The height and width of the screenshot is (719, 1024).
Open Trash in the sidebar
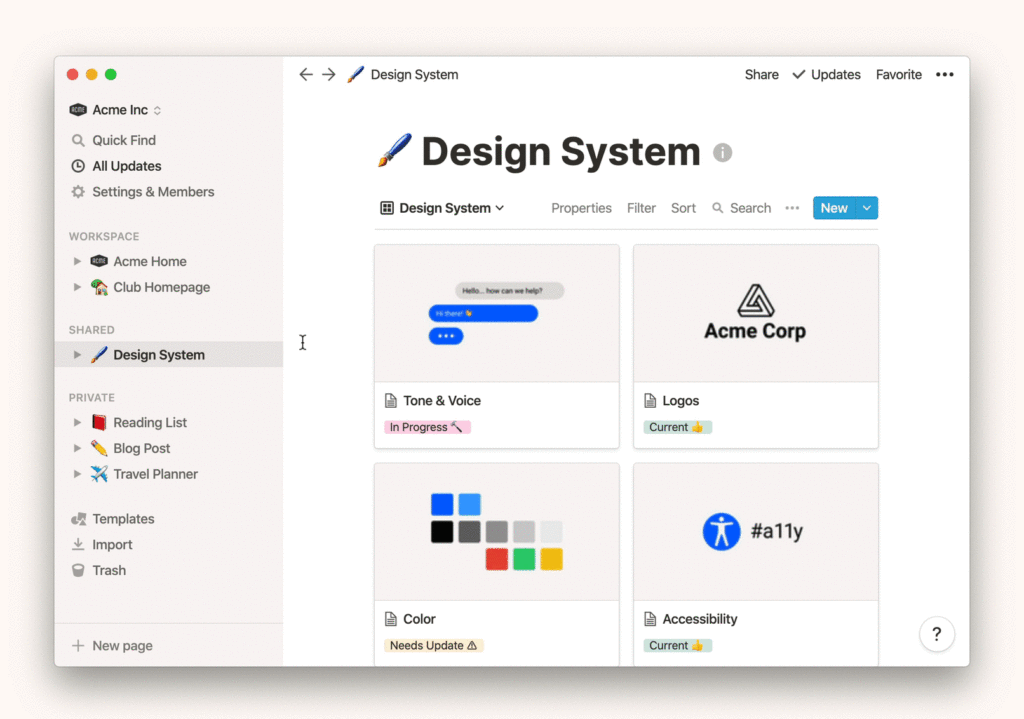[109, 570]
